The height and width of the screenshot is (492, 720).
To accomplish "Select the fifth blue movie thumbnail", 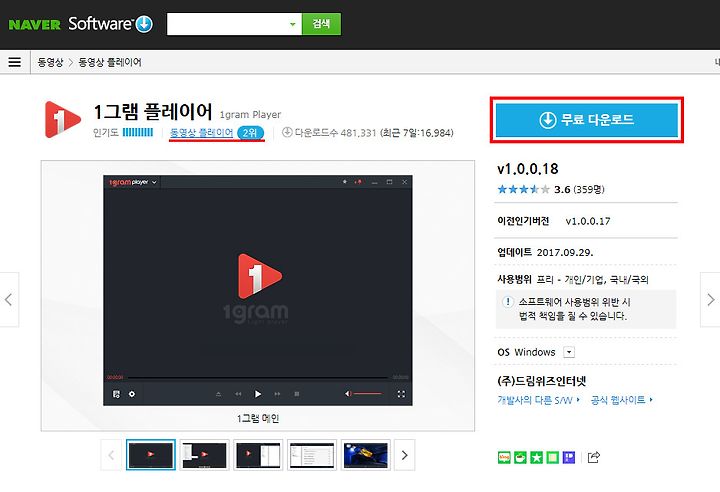I will [366, 455].
